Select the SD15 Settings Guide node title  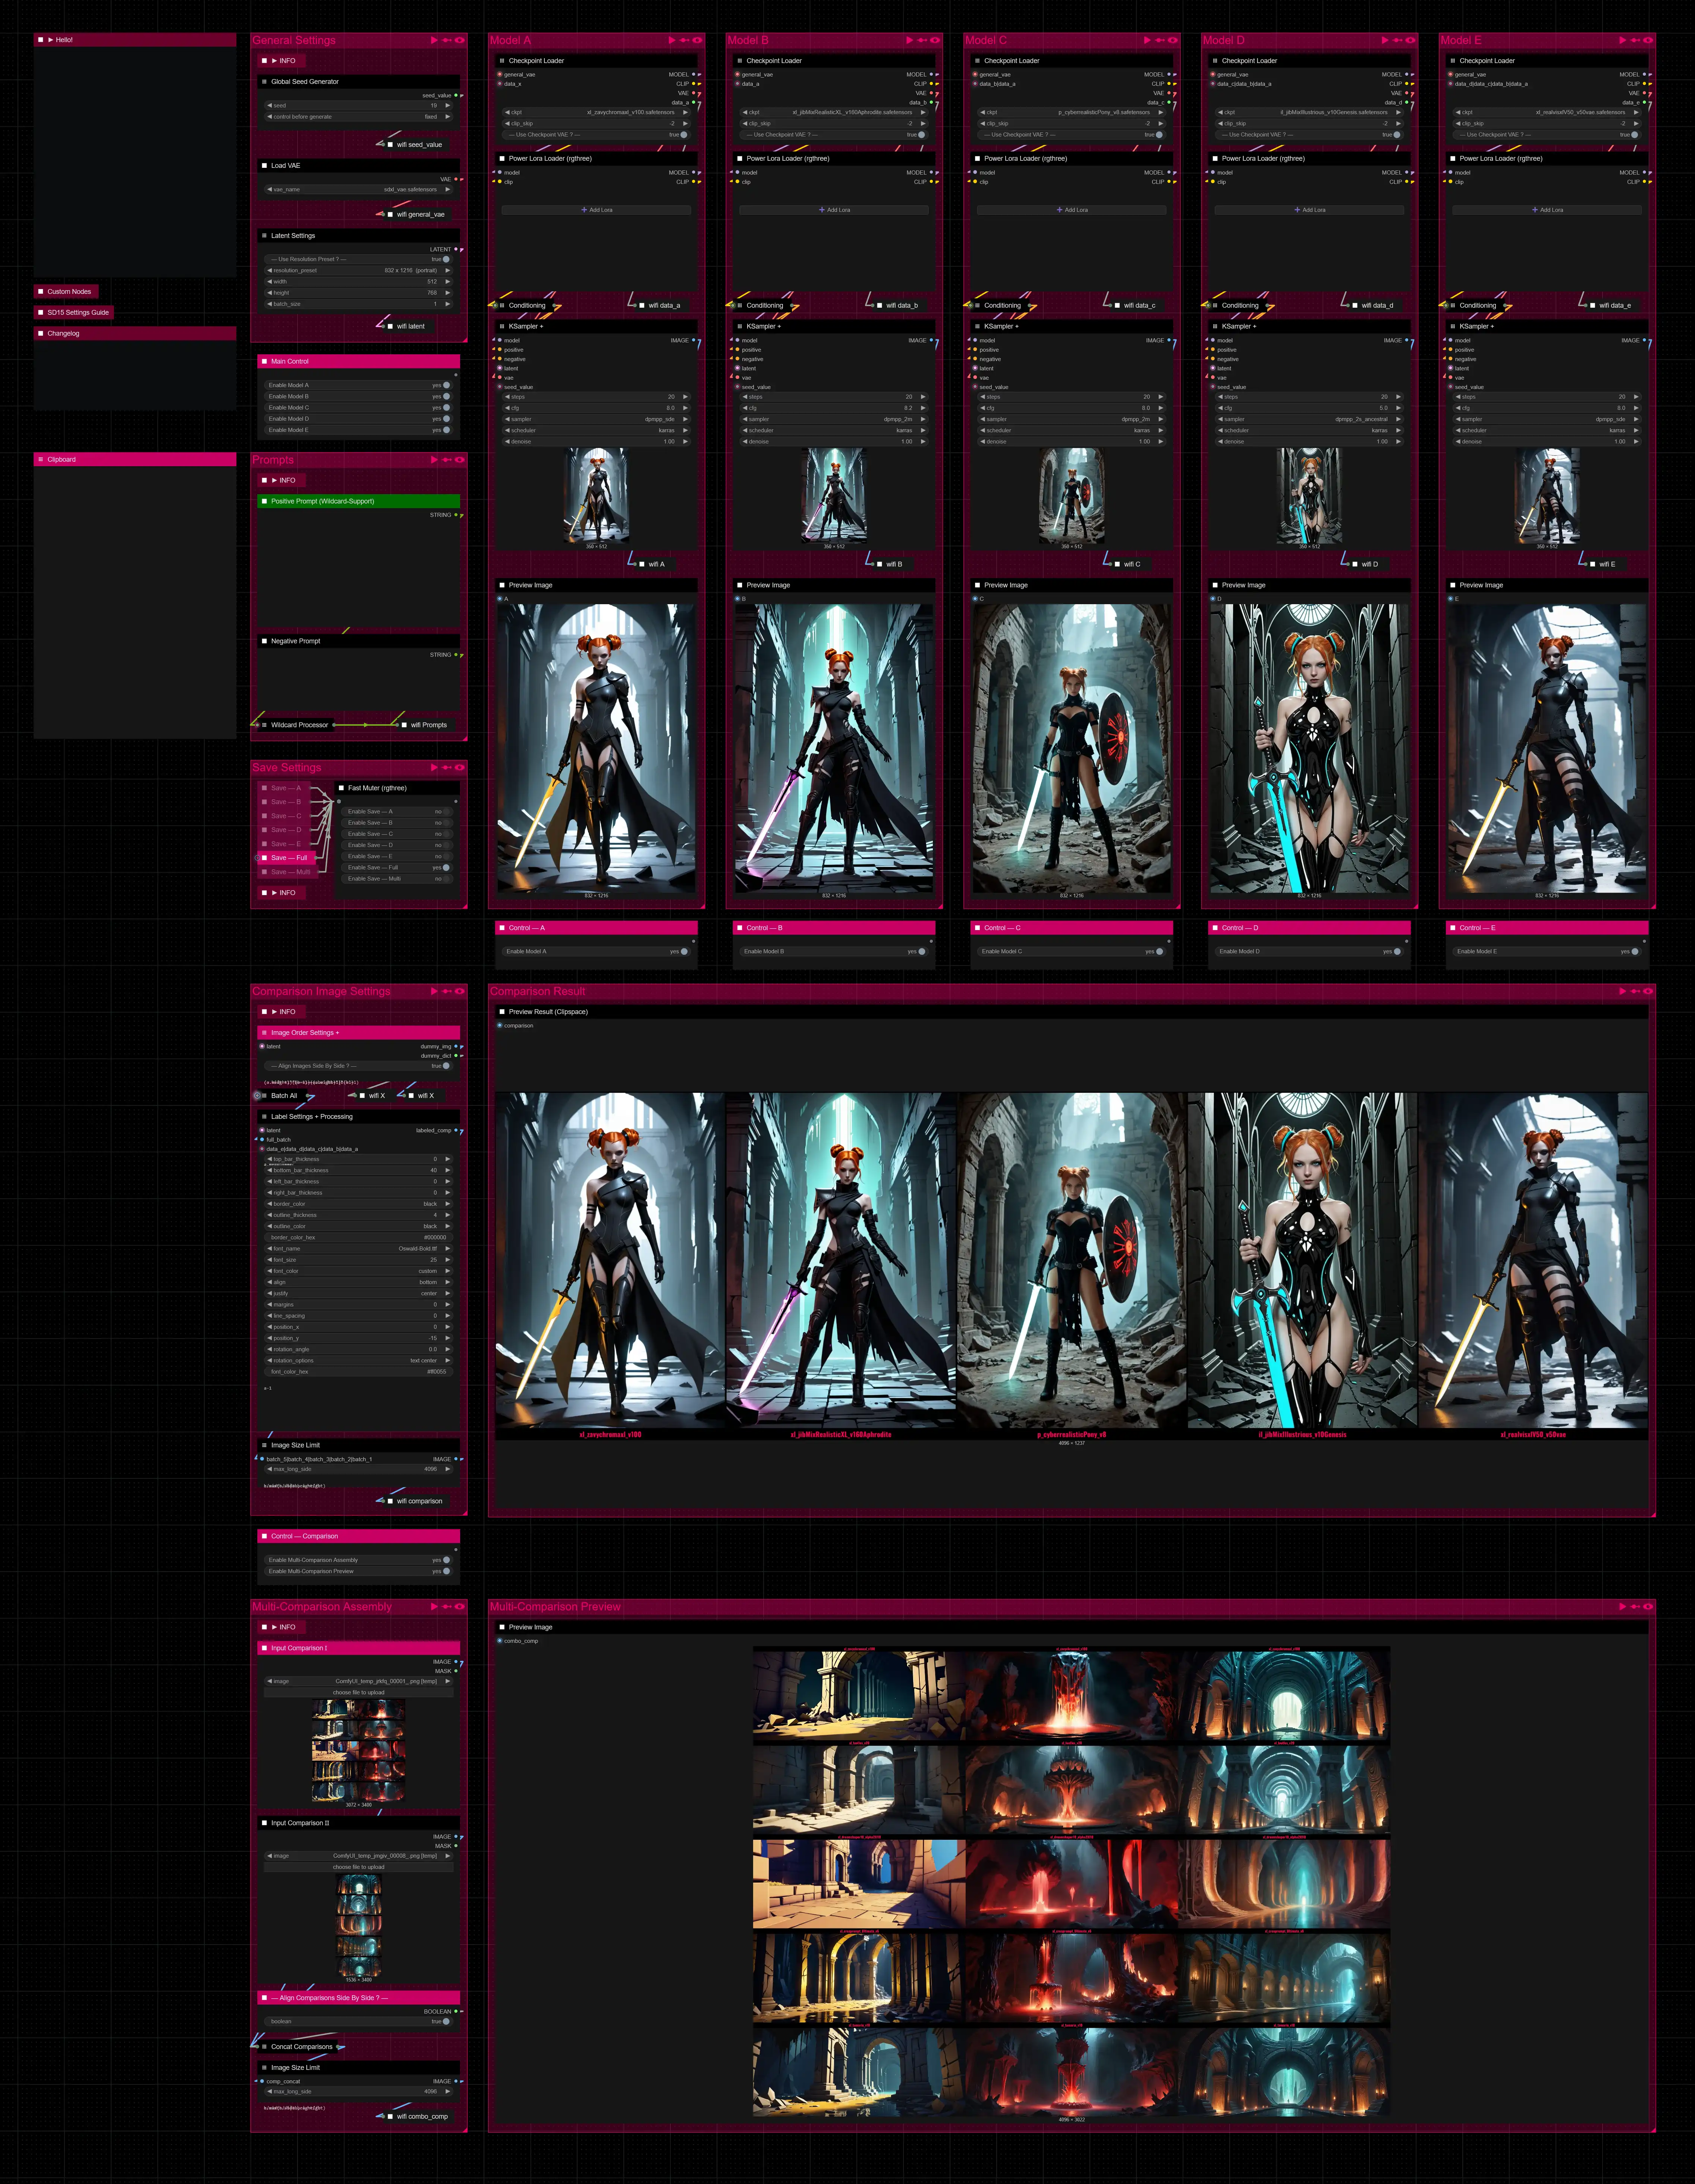(x=78, y=312)
